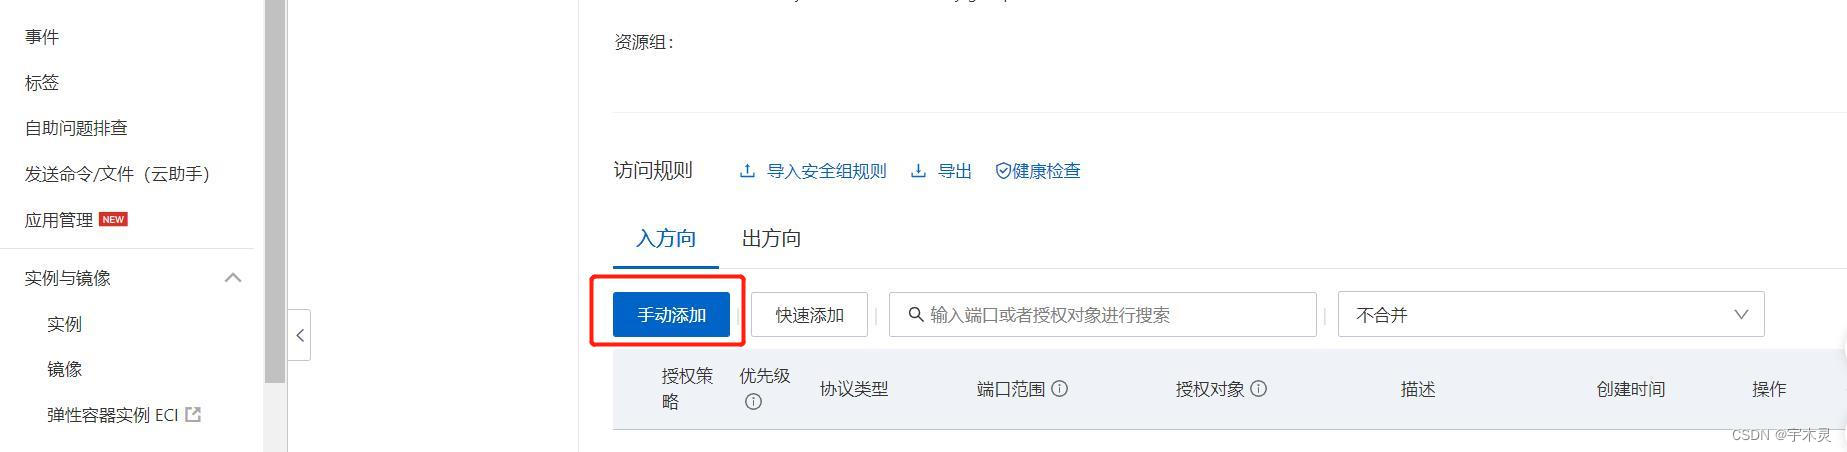This screenshot has width=1847, height=452.
Task: Click the port or authorization object search field
Action: 1102,315
